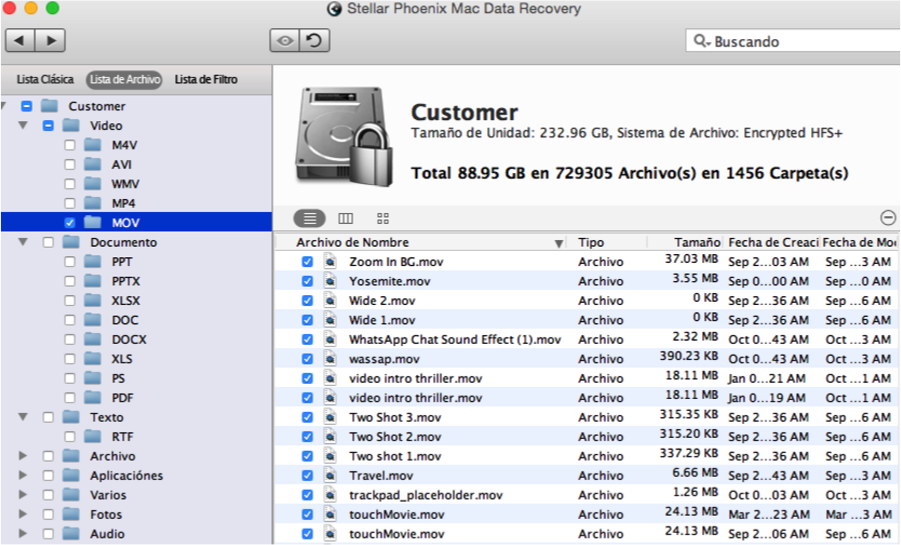The height and width of the screenshot is (545, 901).
Task: Switch to Lista de Filtro tab
Action: coord(206,79)
